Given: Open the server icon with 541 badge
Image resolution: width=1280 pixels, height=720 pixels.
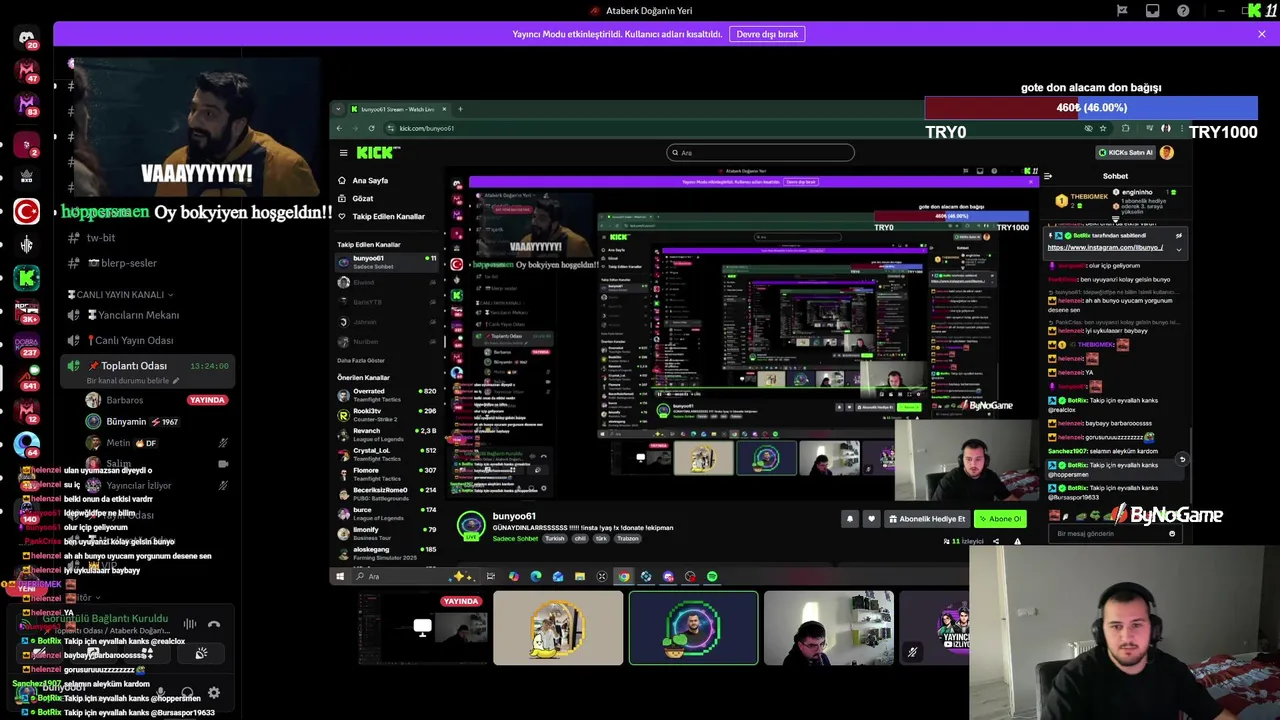Looking at the screenshot, I should 27,378.
